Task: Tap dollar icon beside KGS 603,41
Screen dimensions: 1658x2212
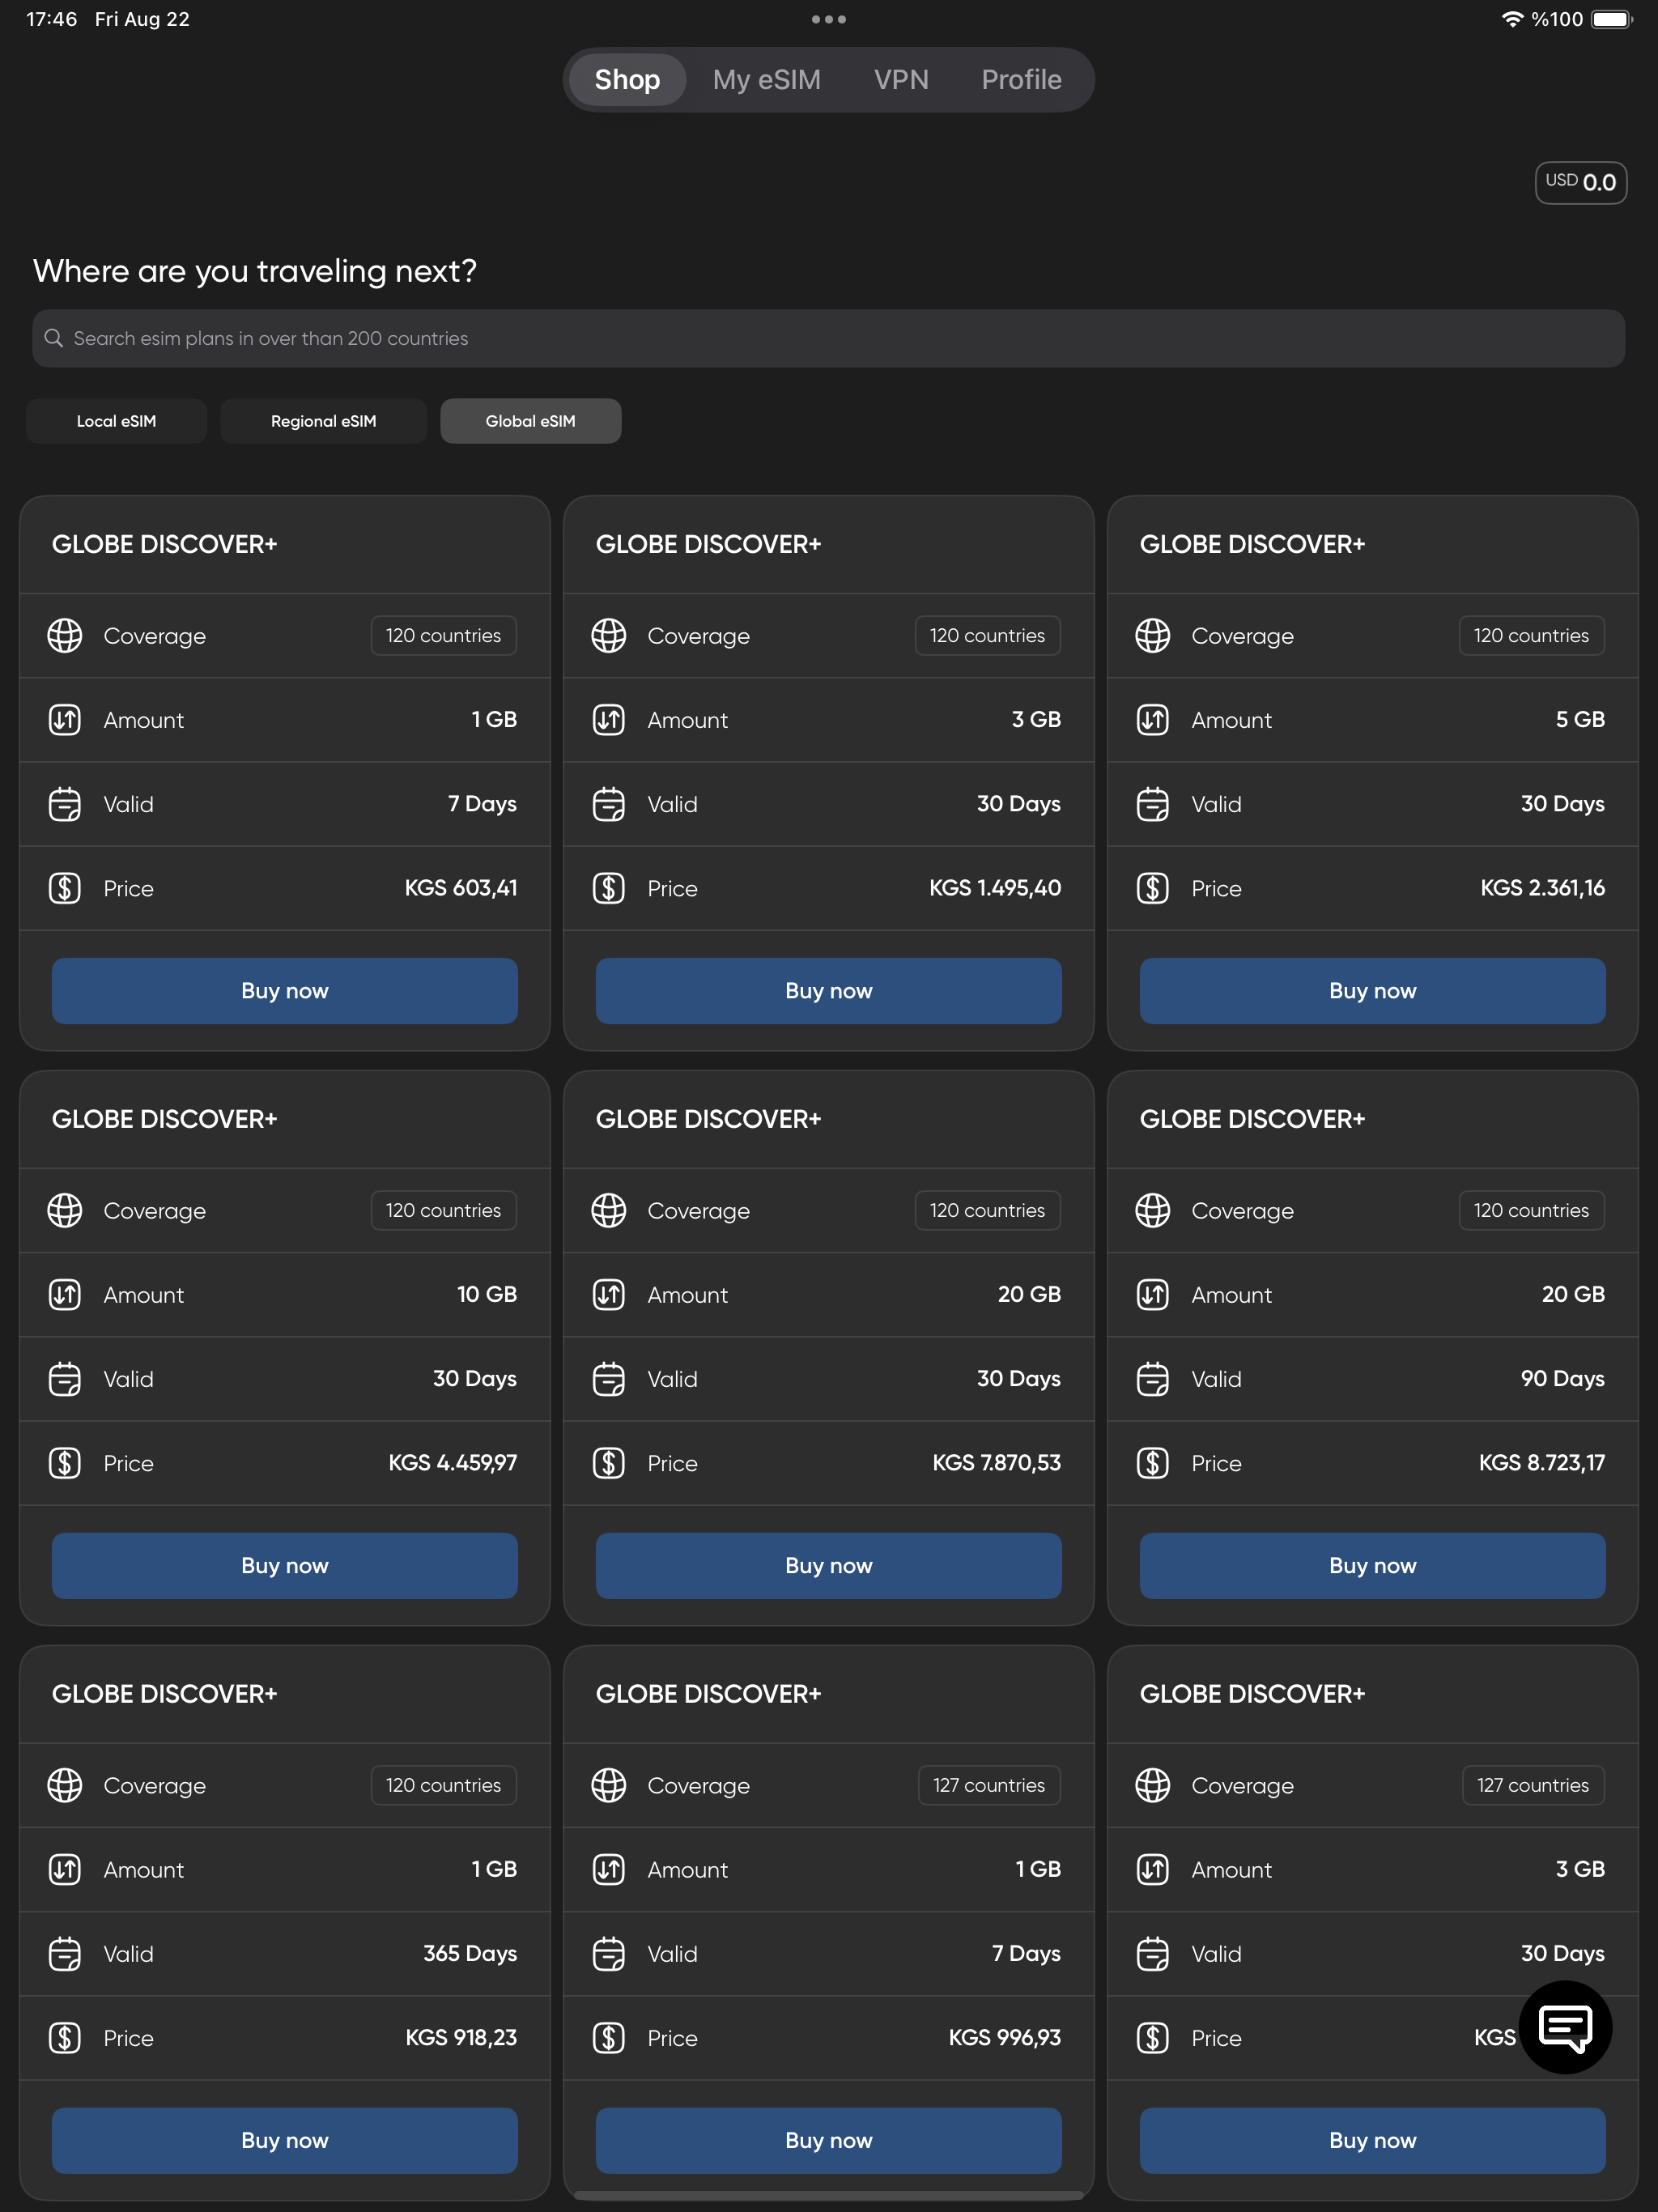Action: 65,888
